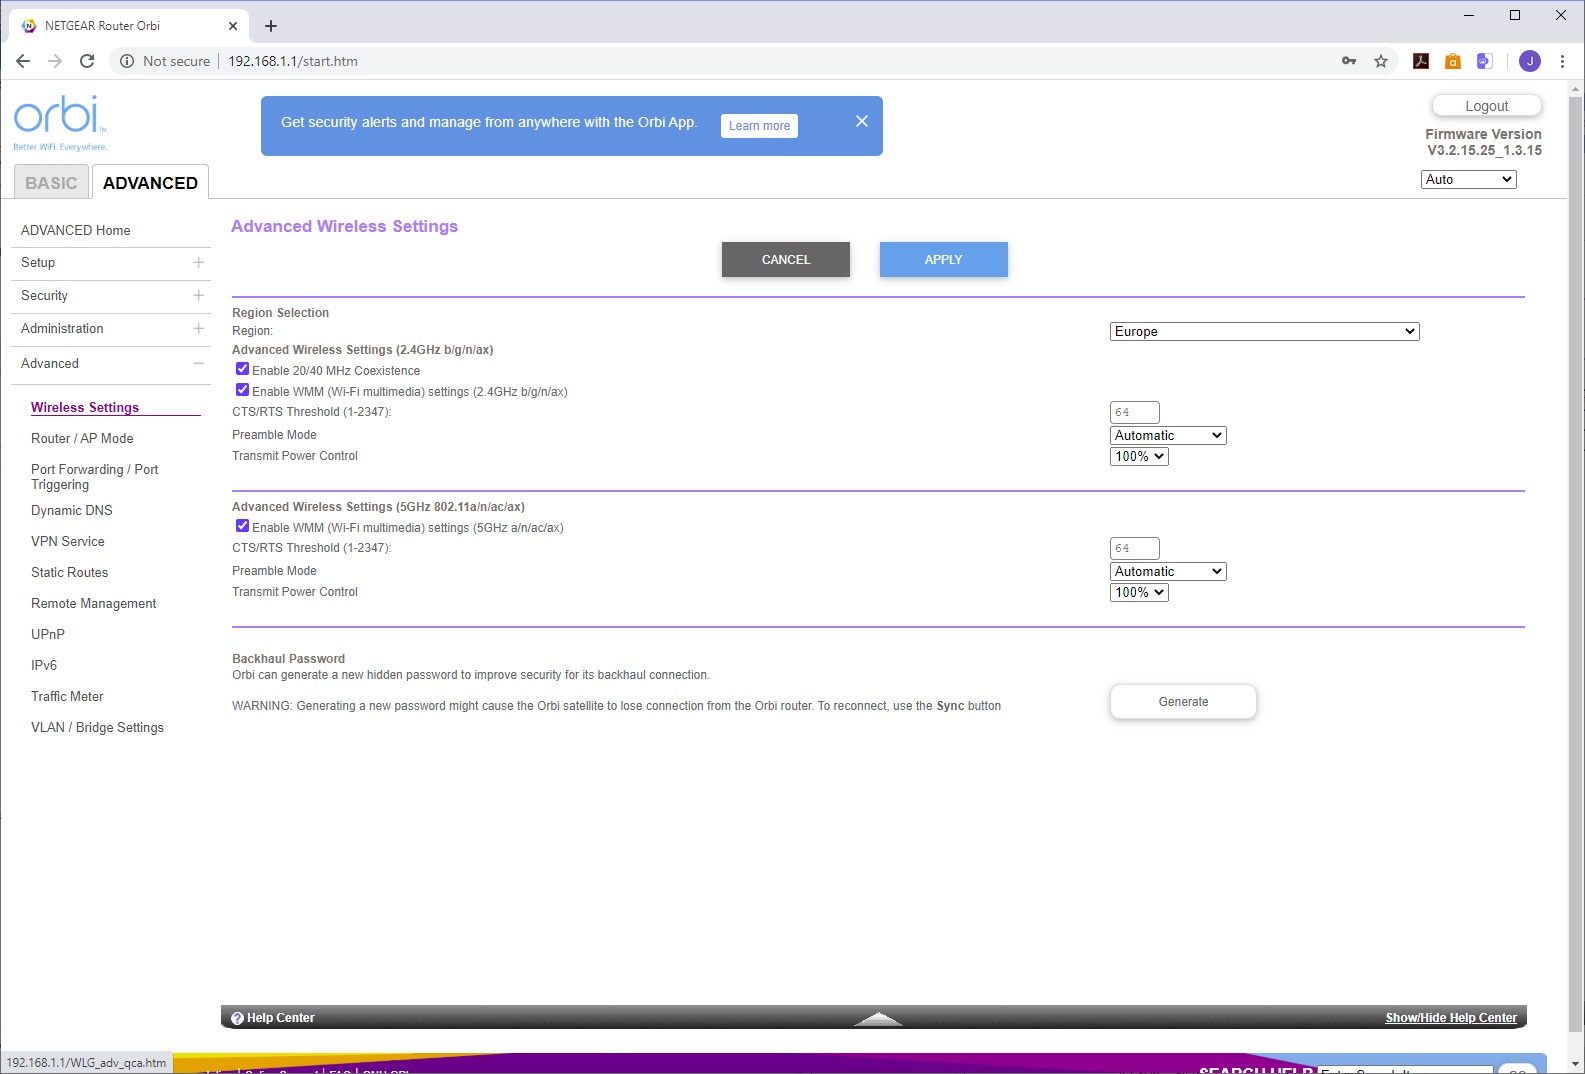The image size is (1585, 1074).
Task: Open the 2.4GHz Preamble Mode dropdown
Action: click(1168, 435)
